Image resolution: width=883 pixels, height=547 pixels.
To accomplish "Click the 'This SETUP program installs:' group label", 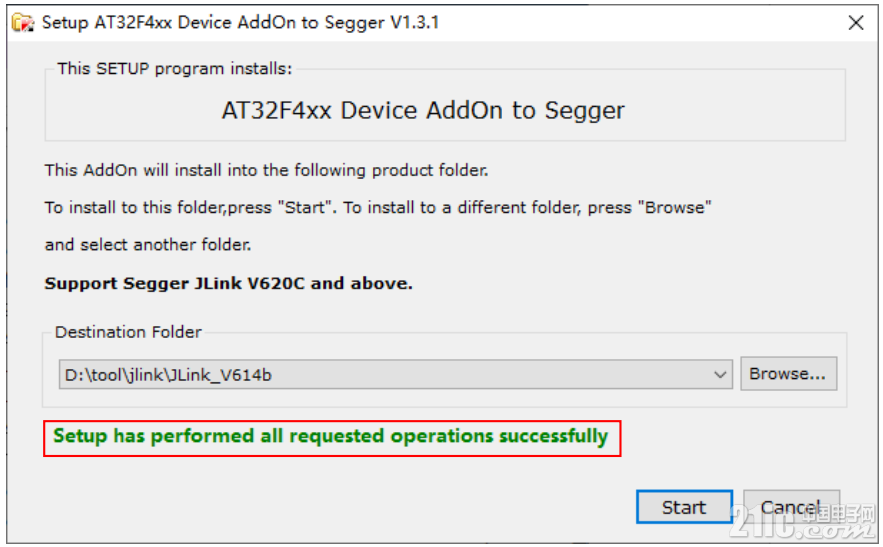I will 175,69.
